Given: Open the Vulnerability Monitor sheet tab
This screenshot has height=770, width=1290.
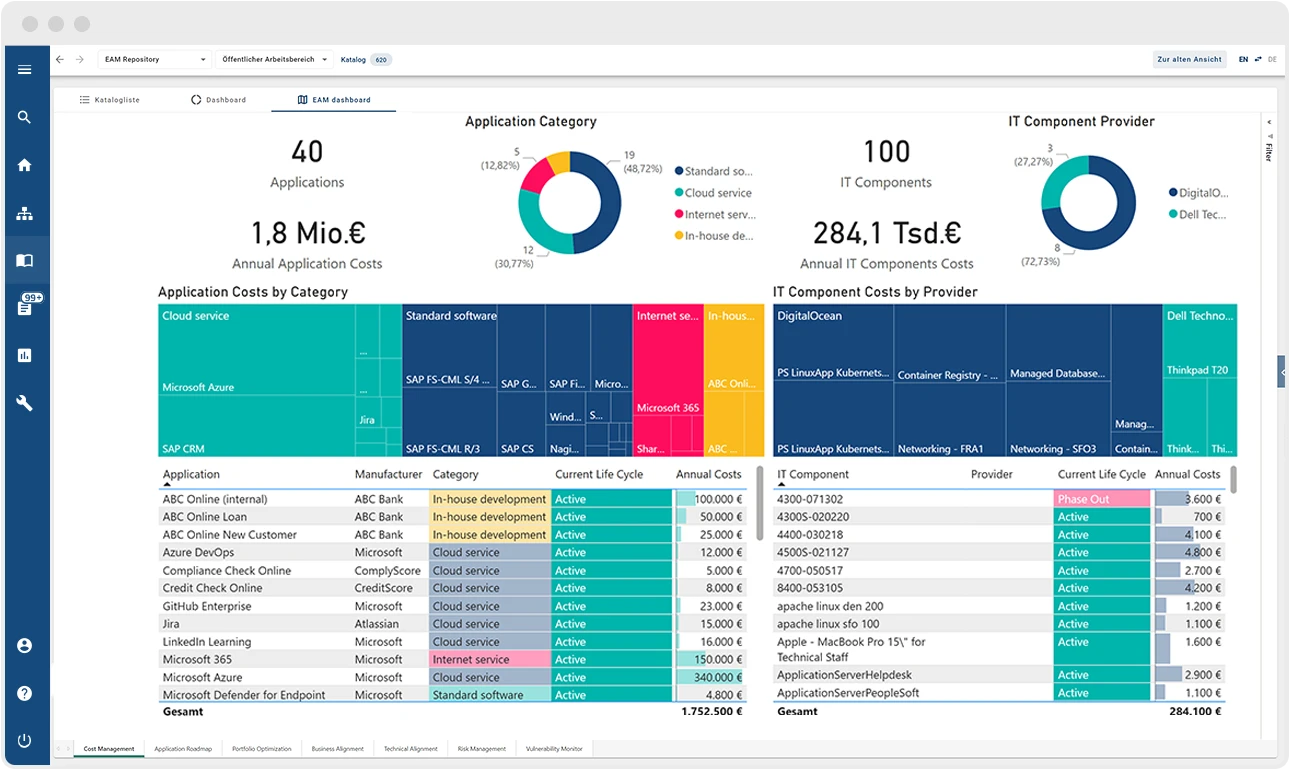Looking at the screenshot, I should (555, 749).
